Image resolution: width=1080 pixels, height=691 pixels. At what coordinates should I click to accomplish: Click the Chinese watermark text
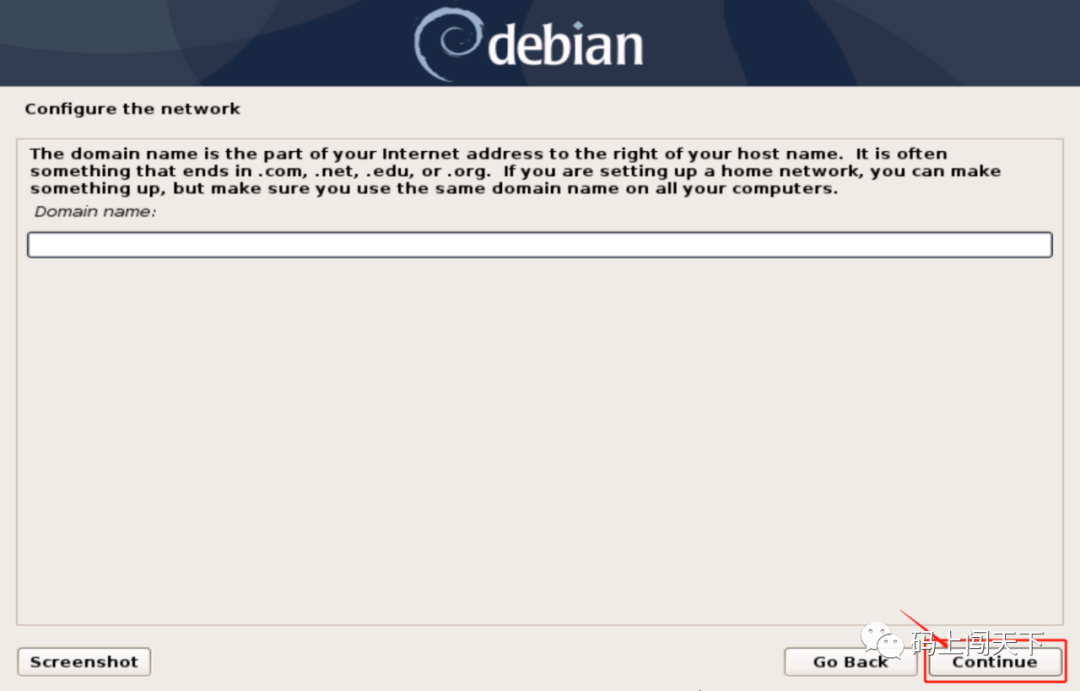click(x=978, y=643)
